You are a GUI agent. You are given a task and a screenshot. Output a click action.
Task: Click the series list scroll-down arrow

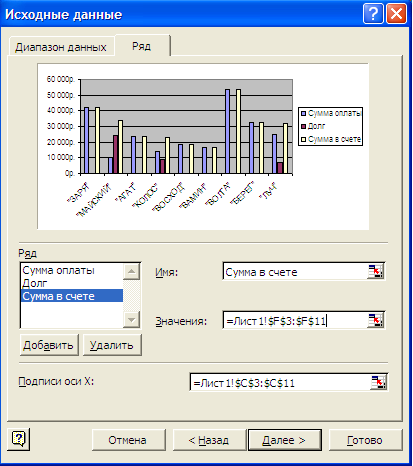131,320
